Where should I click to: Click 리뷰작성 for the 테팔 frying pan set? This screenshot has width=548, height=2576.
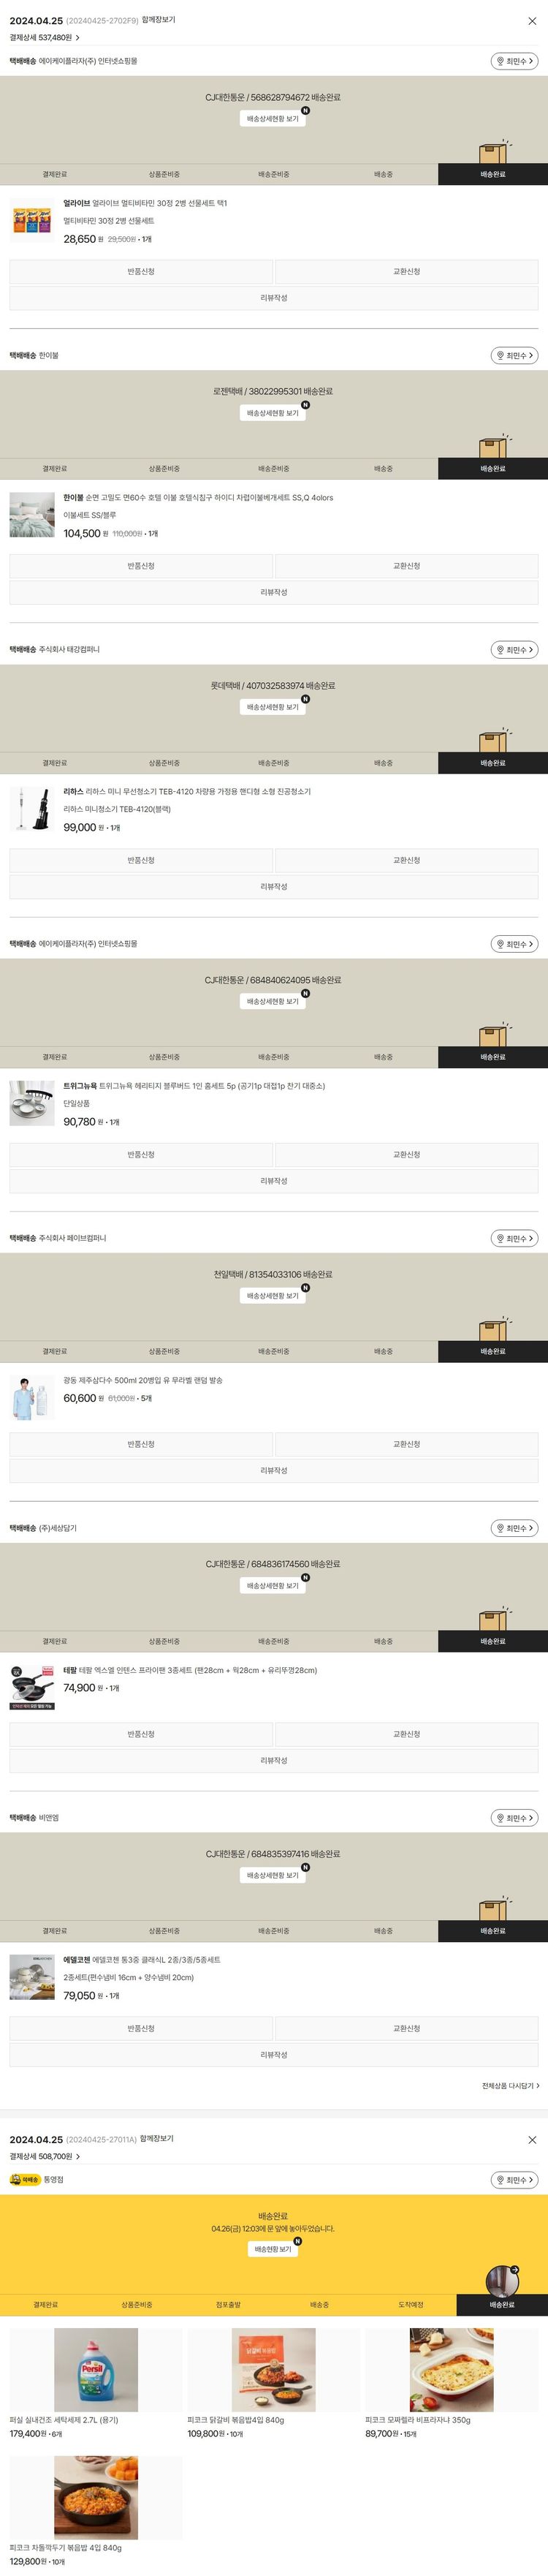pyautogui.click(x=273, y=1760)
